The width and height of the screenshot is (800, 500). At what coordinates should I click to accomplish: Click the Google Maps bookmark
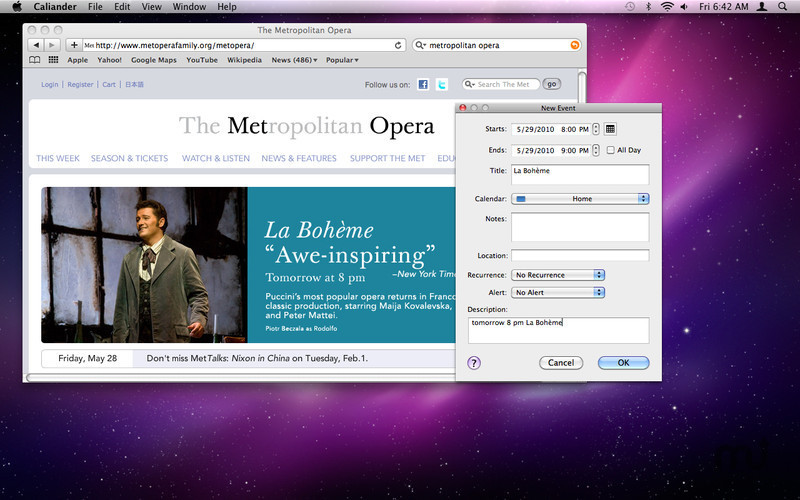tap(154, 60)
